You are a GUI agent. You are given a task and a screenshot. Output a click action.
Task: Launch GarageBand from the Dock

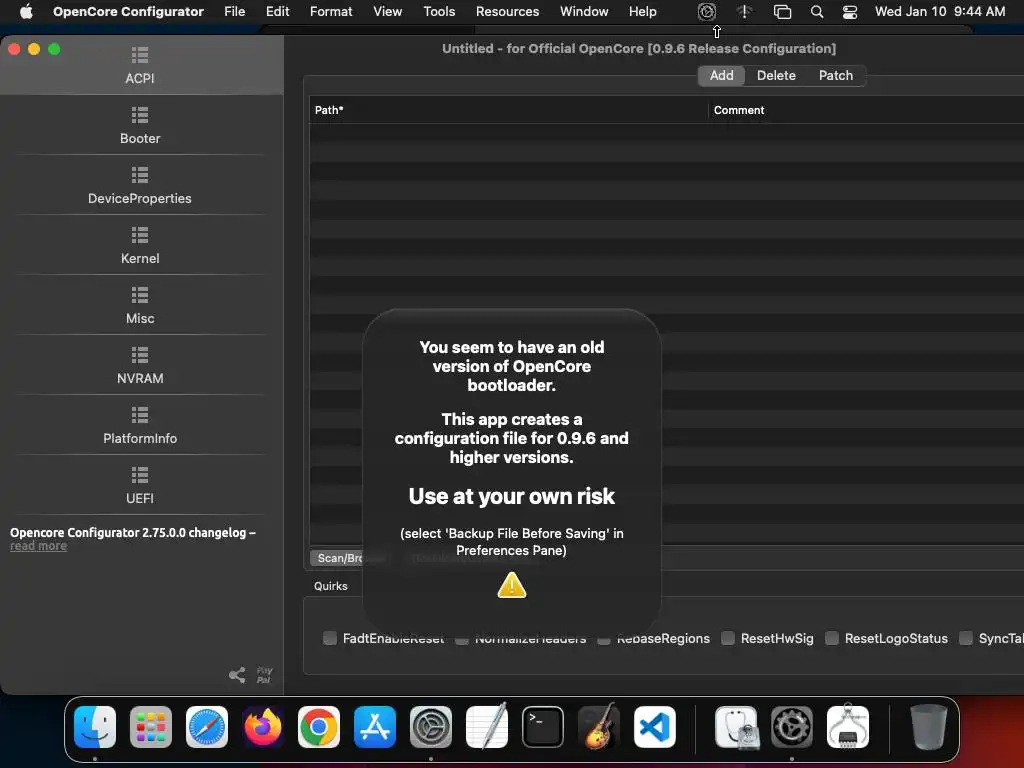599,726
